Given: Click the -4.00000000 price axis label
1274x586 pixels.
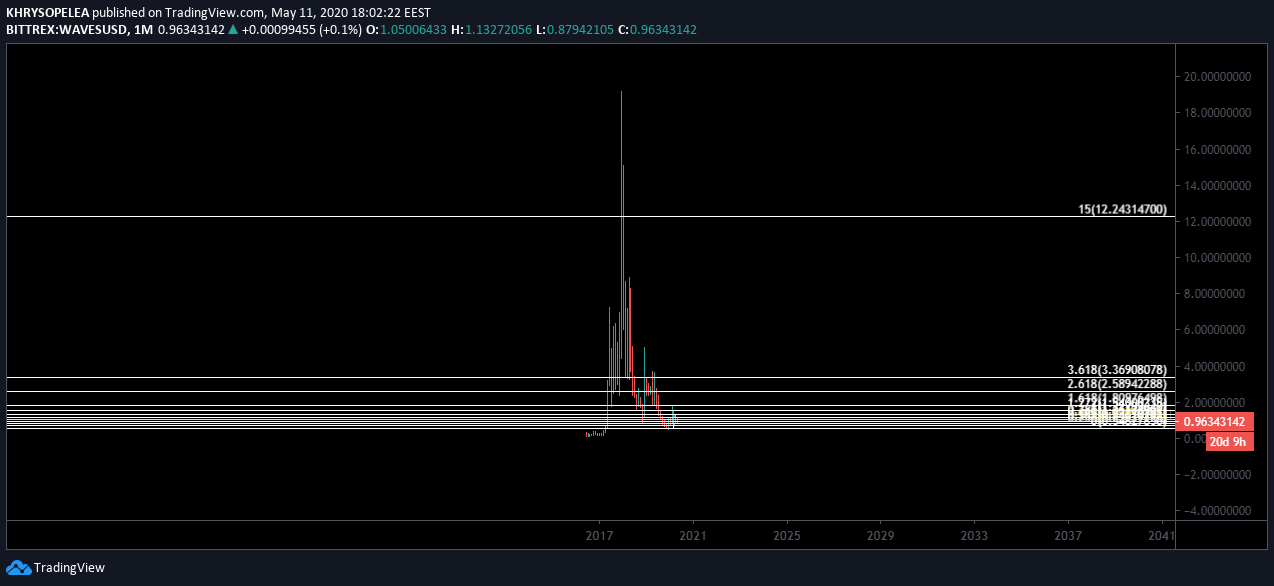Looking at the screenshot, I should point(1216,510).
